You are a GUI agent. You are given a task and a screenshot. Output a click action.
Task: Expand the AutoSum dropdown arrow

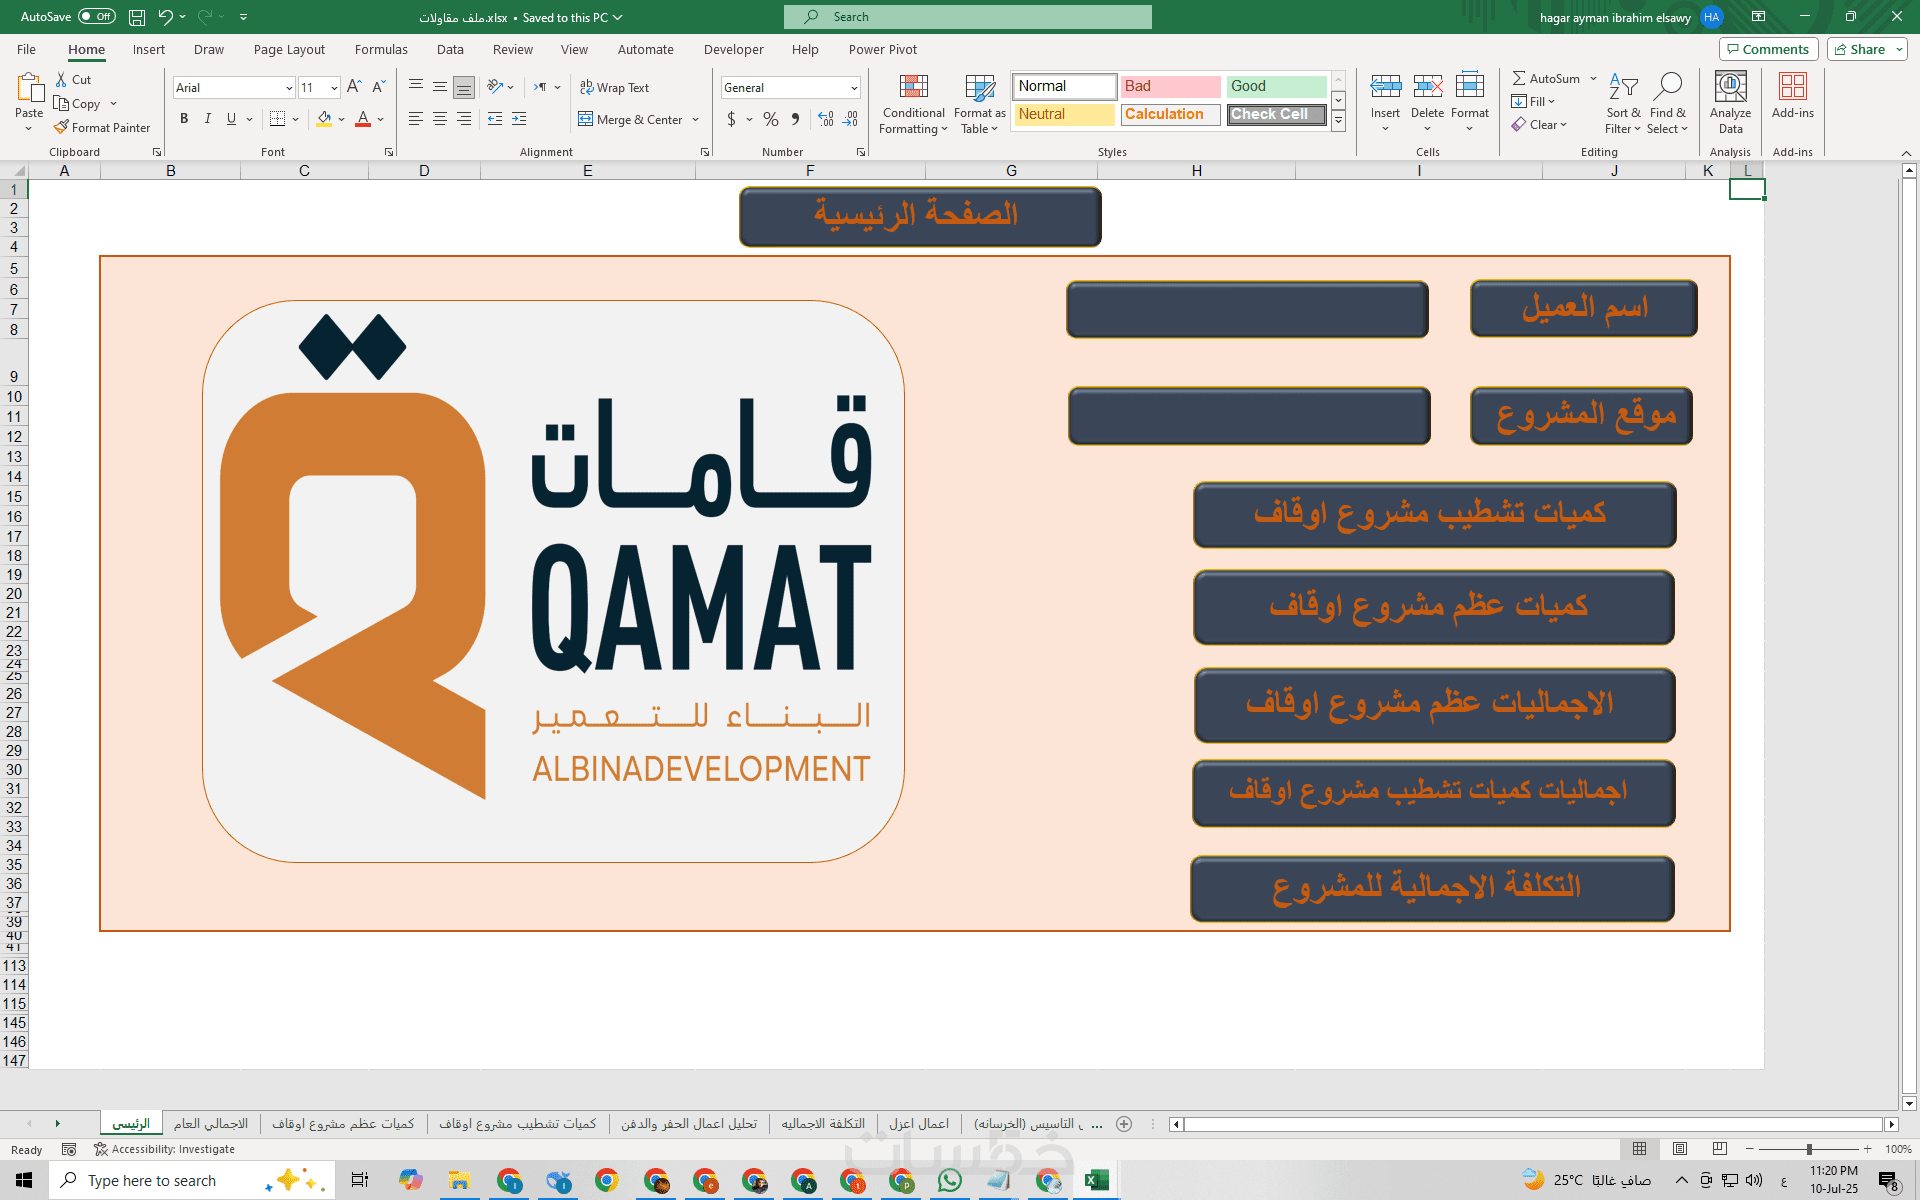(1593, 78)
